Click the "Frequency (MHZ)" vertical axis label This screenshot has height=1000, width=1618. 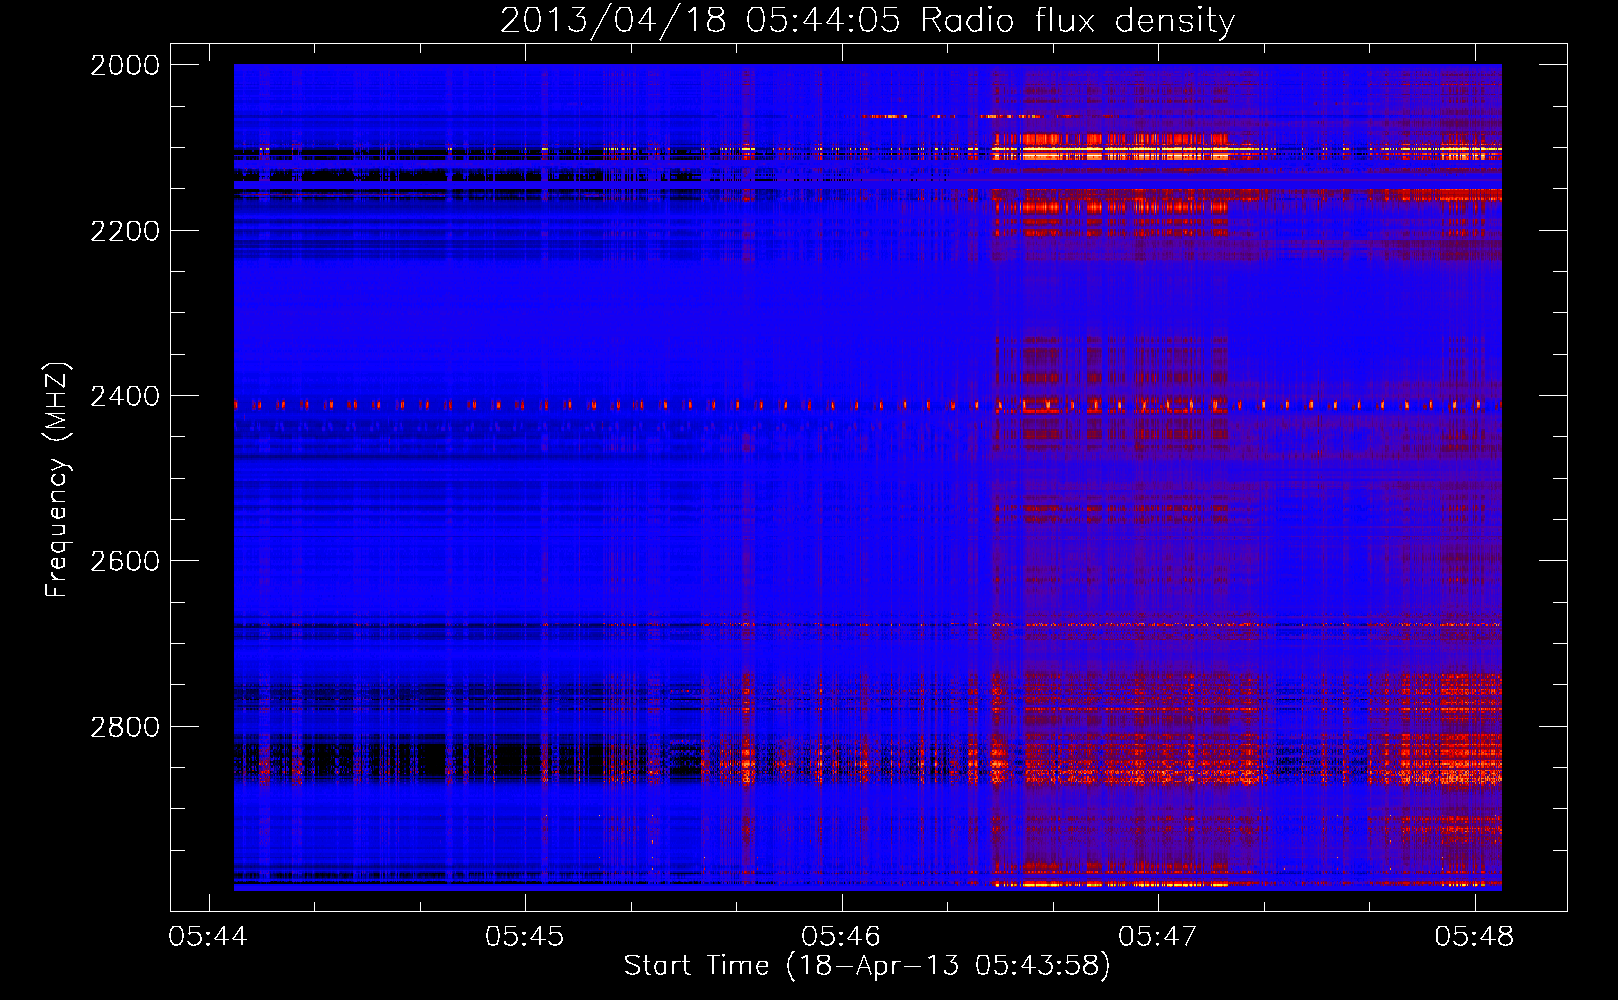(x=57, y=480)
